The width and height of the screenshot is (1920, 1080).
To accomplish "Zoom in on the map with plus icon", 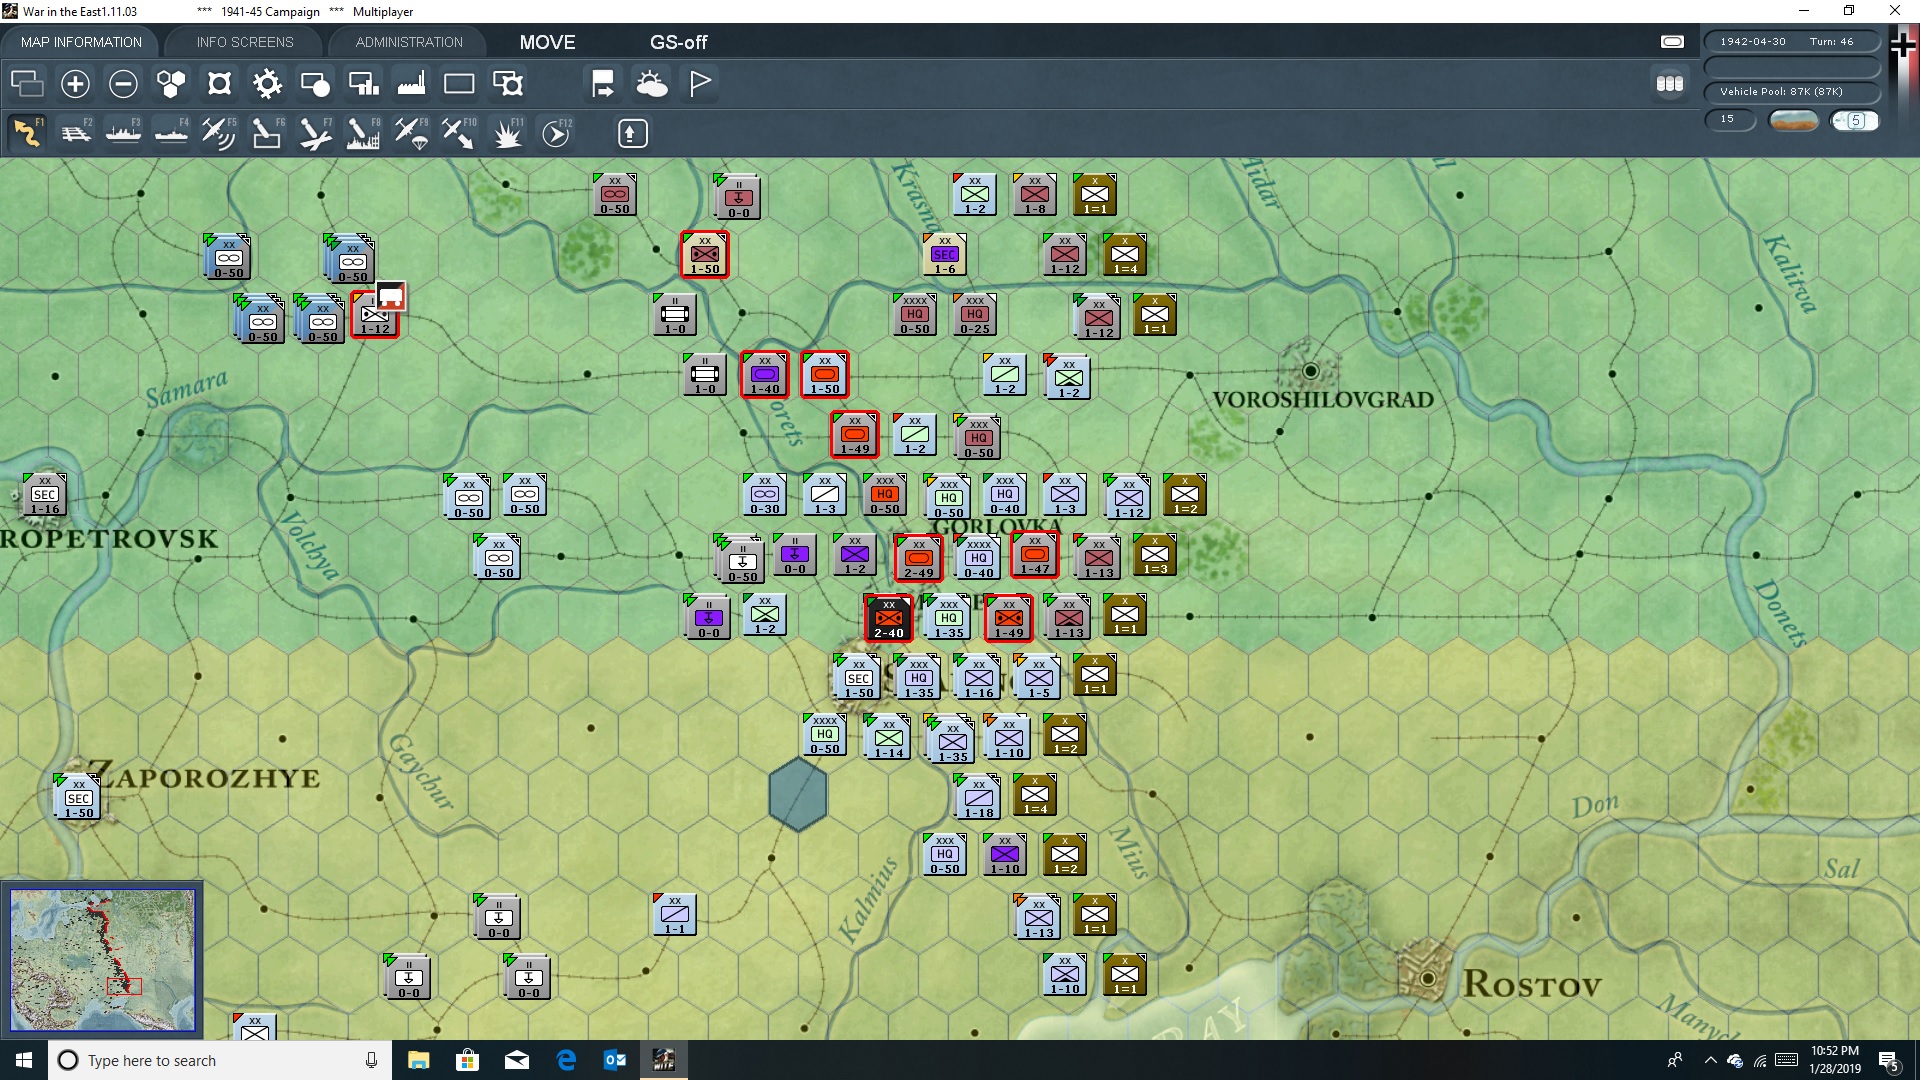I will pos(75,84).
